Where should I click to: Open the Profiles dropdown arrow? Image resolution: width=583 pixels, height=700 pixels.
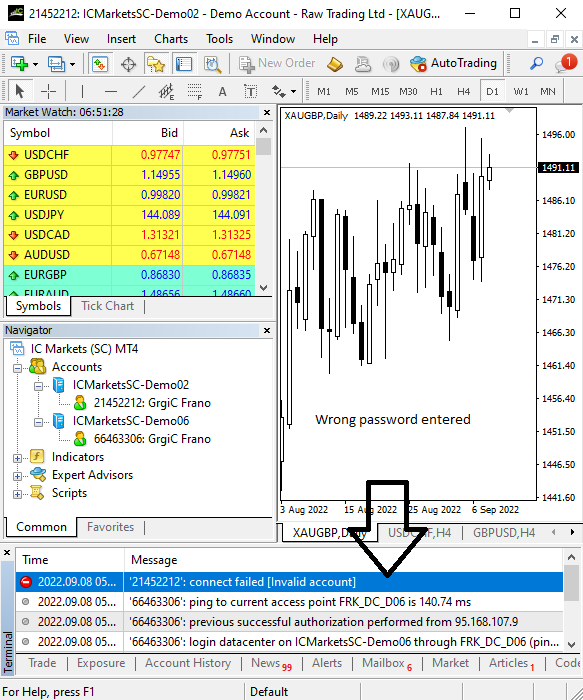coord(72,65)
